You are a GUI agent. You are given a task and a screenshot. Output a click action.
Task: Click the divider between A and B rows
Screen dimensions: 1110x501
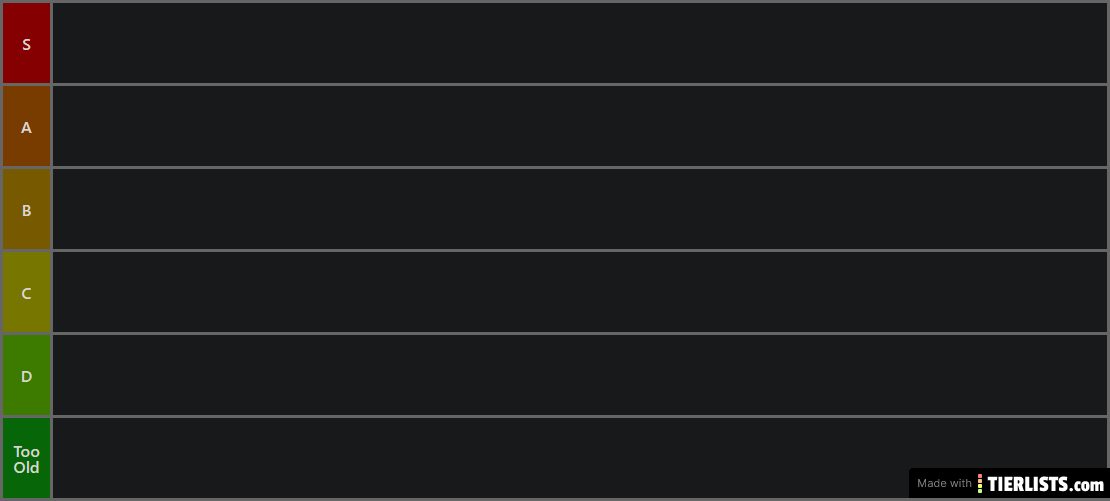pyautogui.click(x=579, y=167)
